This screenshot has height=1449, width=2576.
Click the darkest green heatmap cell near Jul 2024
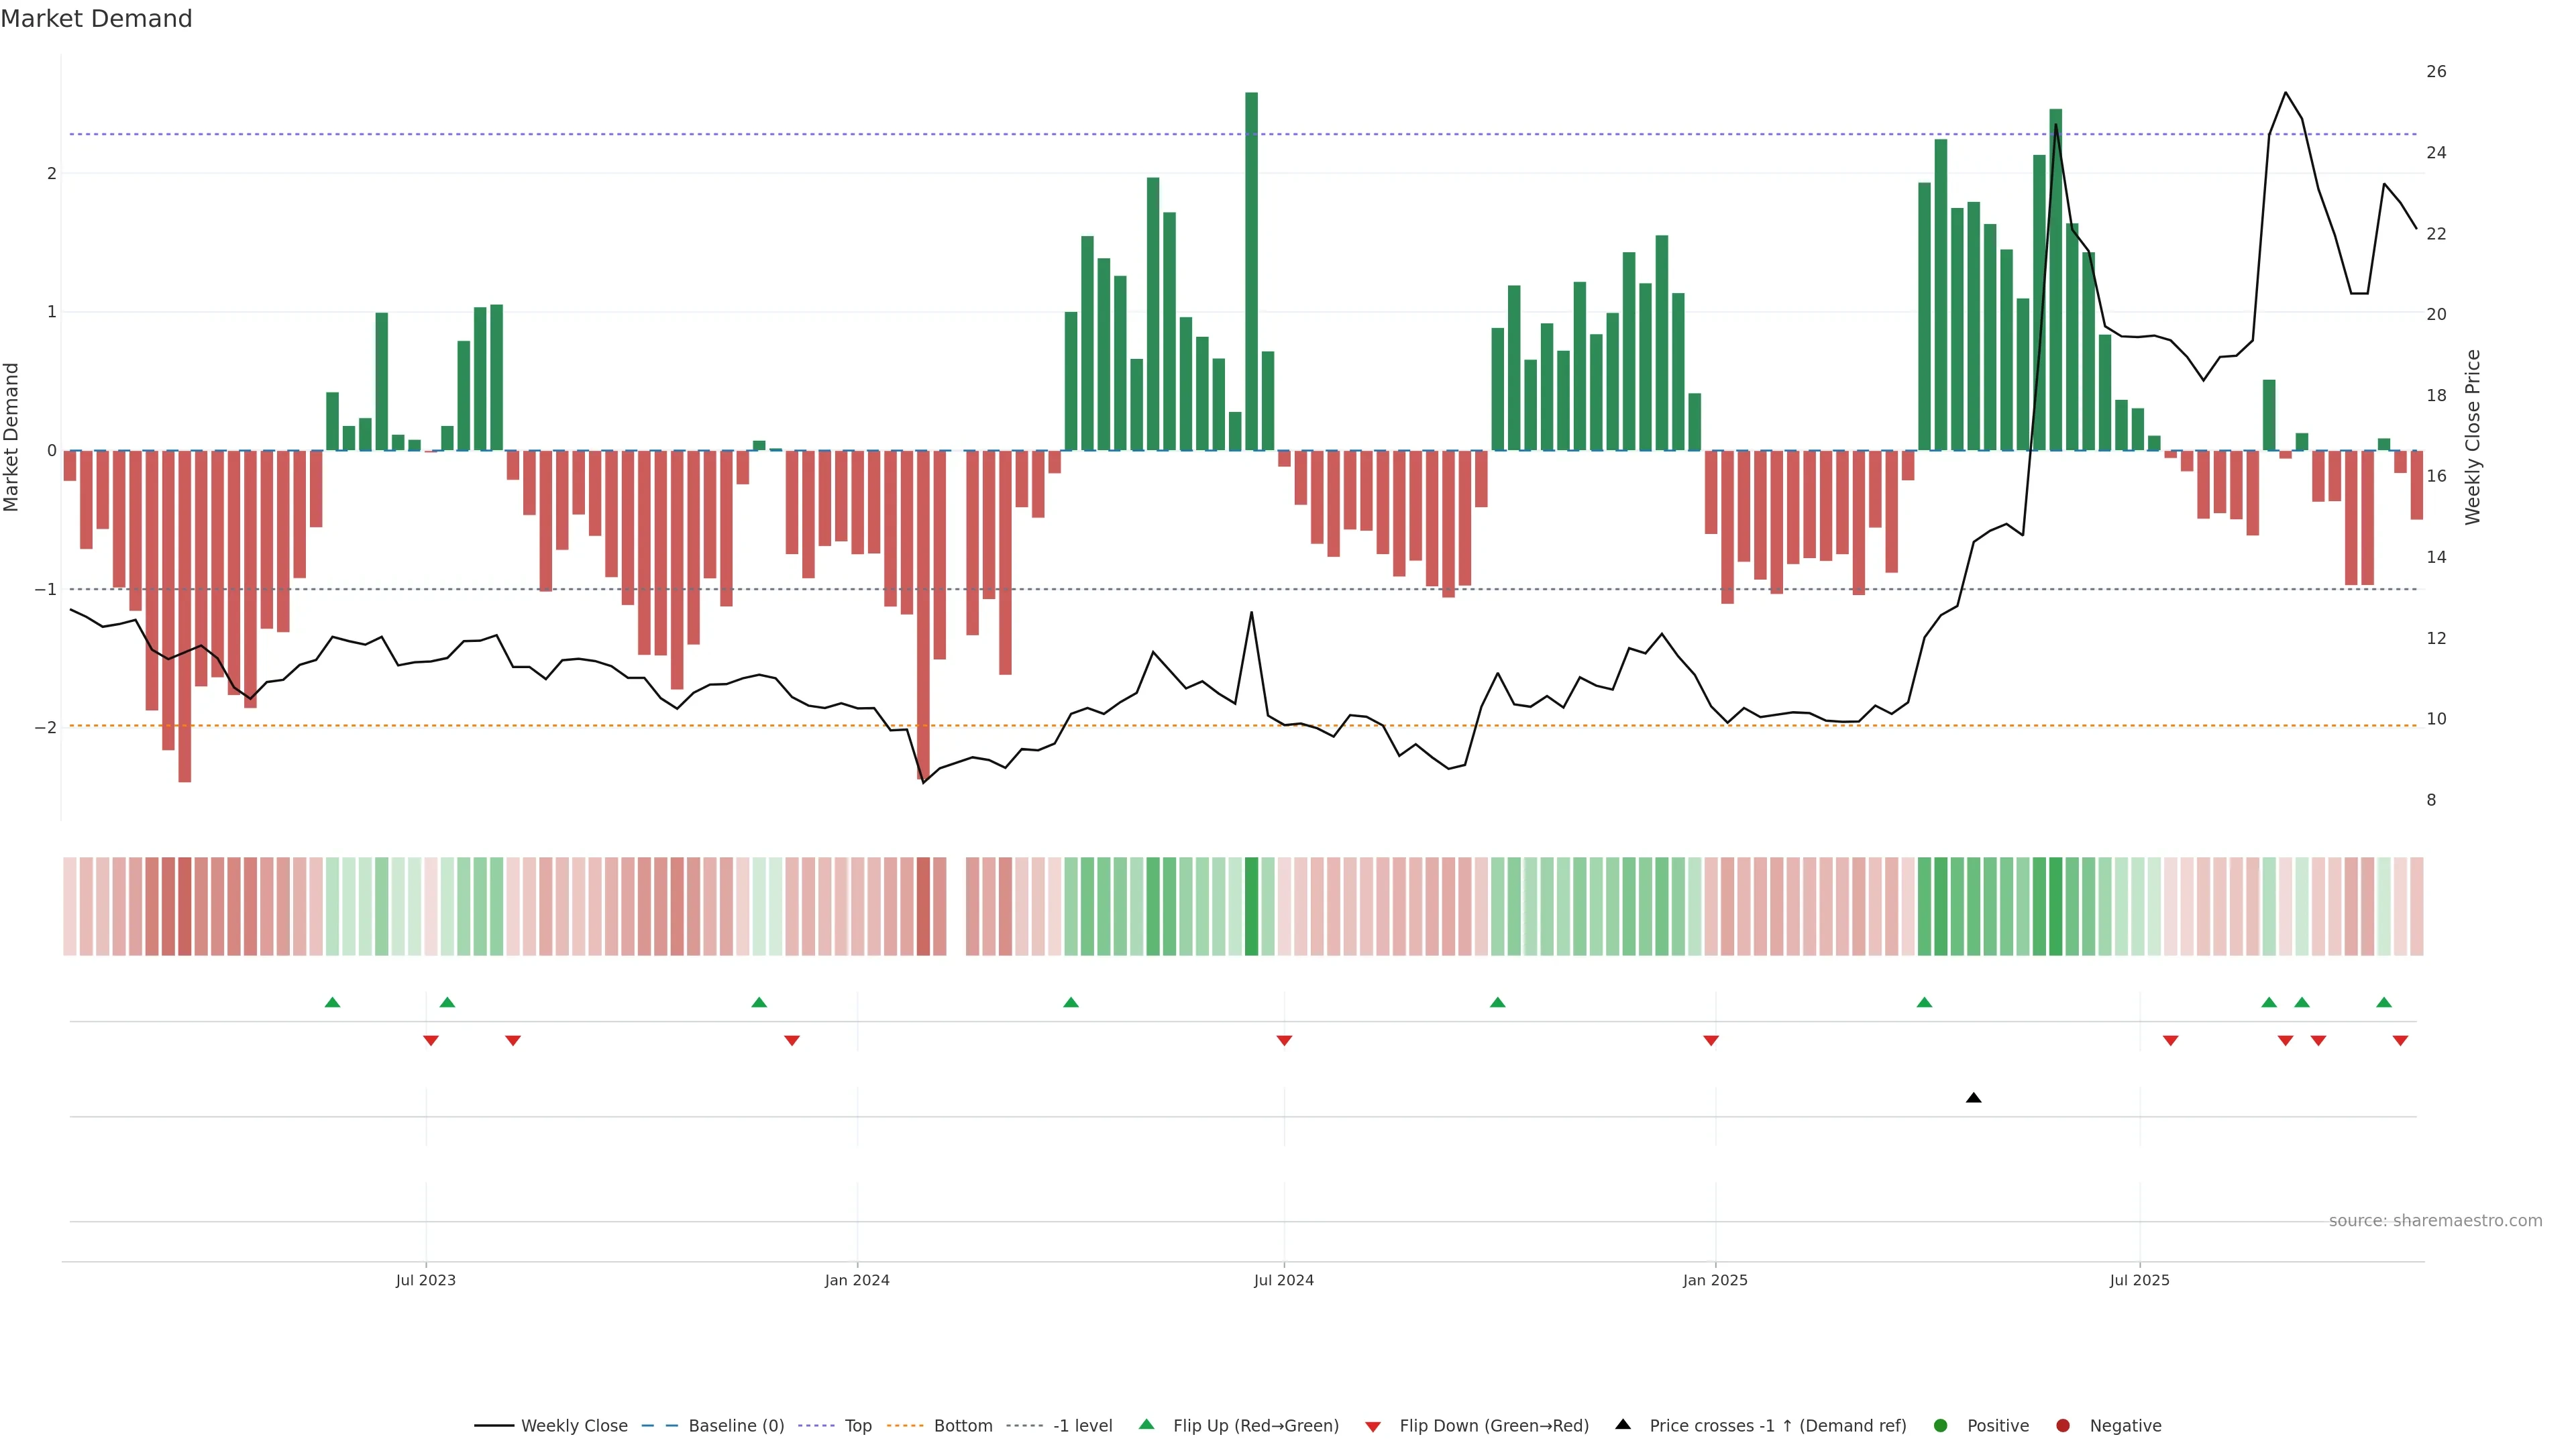1251,906
